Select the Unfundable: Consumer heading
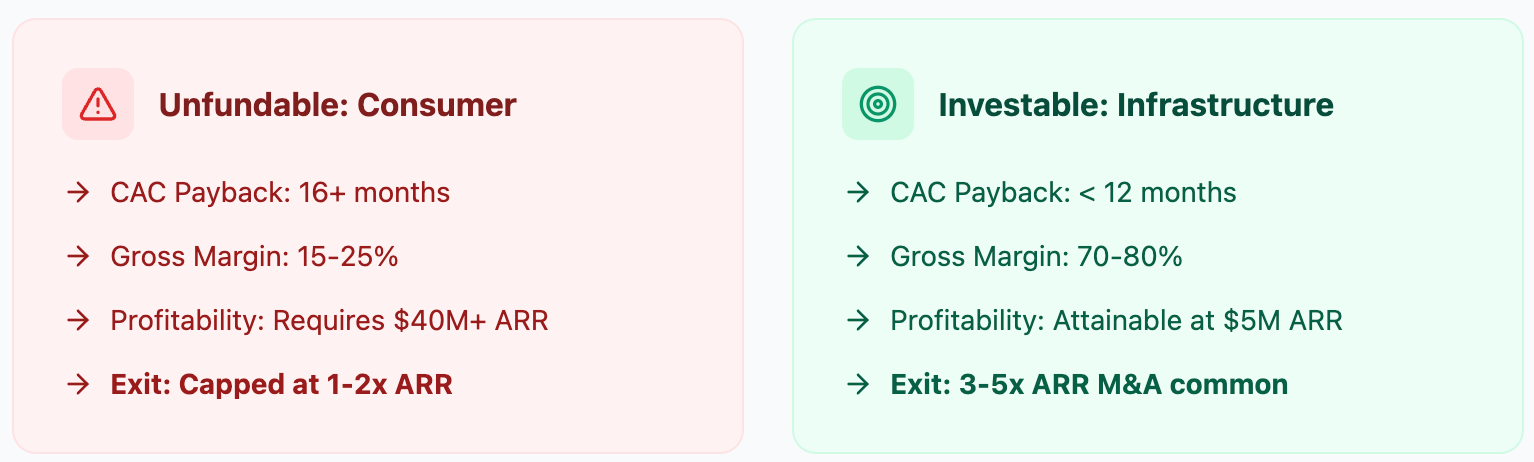1534x462 pixels. 337,105
